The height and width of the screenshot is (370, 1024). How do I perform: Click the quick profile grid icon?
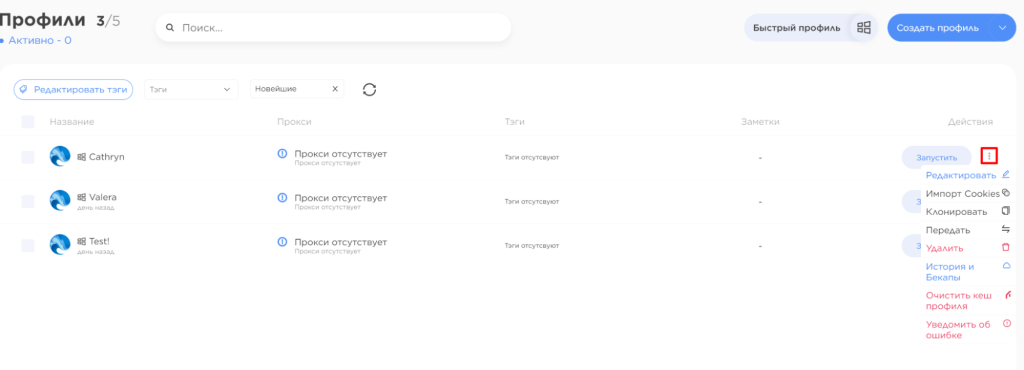(864, 27)
